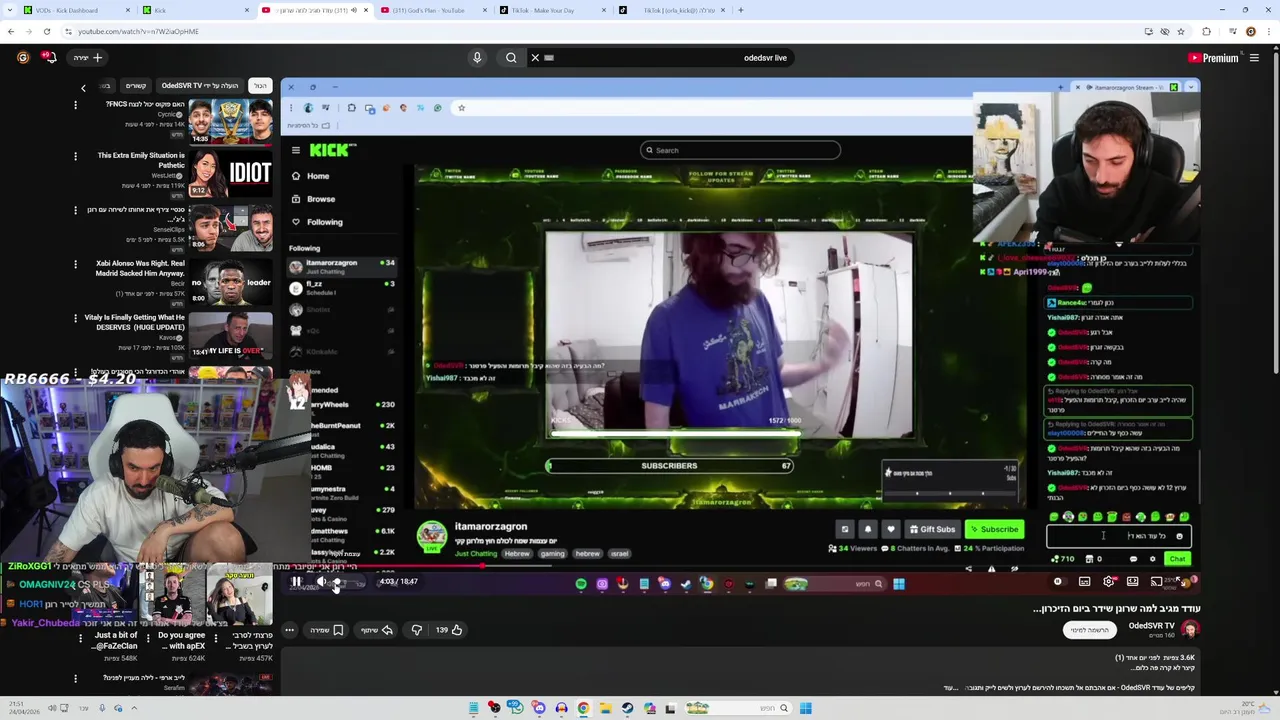Open OdedSVR TV channel name link
The width and height of the screenshot is (1280, 720).
1151,626
